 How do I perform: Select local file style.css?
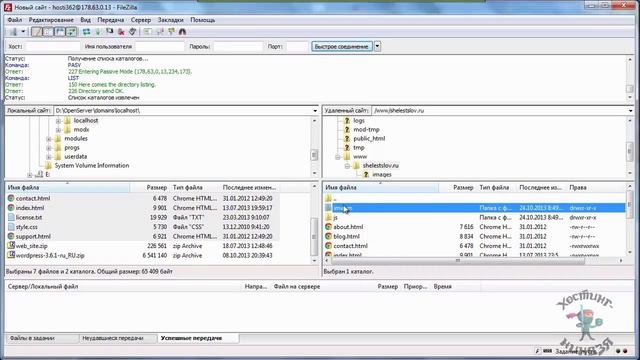[27, 227]
